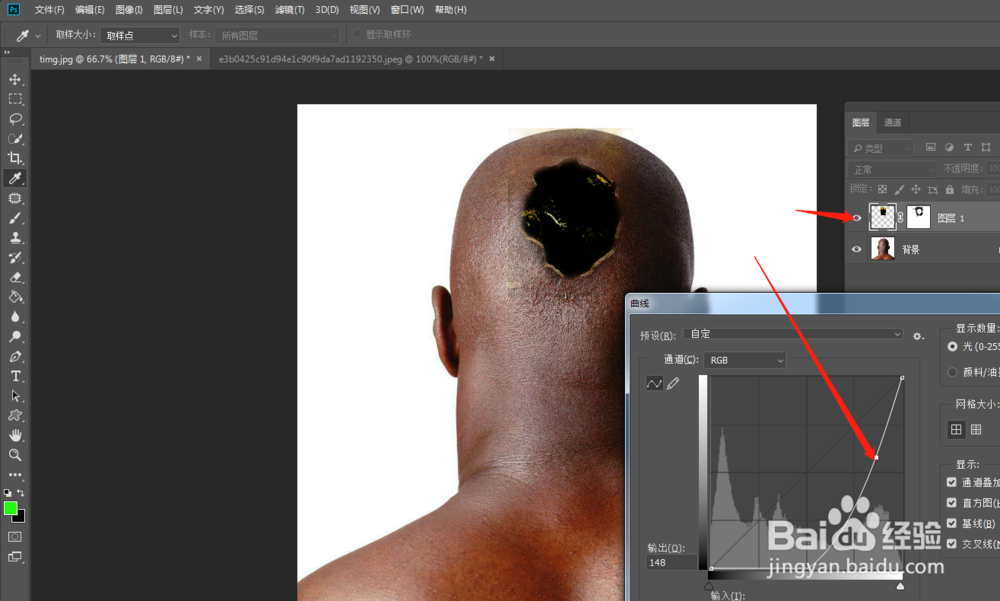Open the 滤镜(T) menu
1000x601 pixels.
tap(290, 10)
